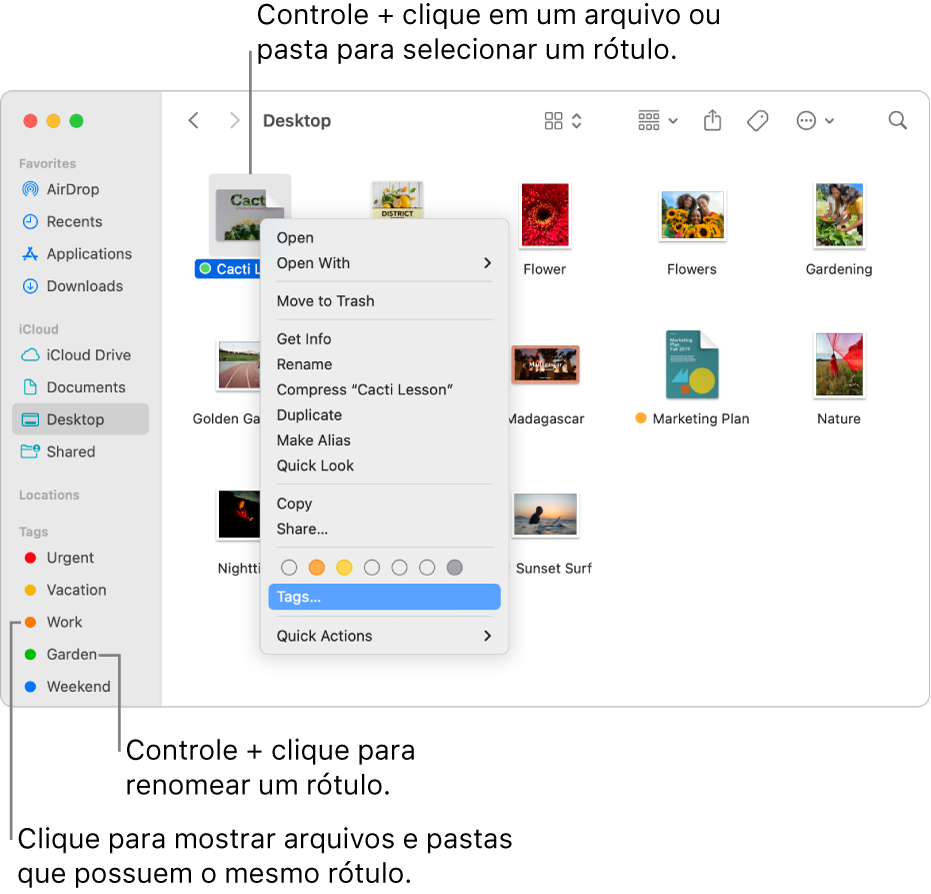The height and width of the screenshot is (894, 931).
Task: Select the Sunset Surf thumbnail
Action: coord(545,514)
